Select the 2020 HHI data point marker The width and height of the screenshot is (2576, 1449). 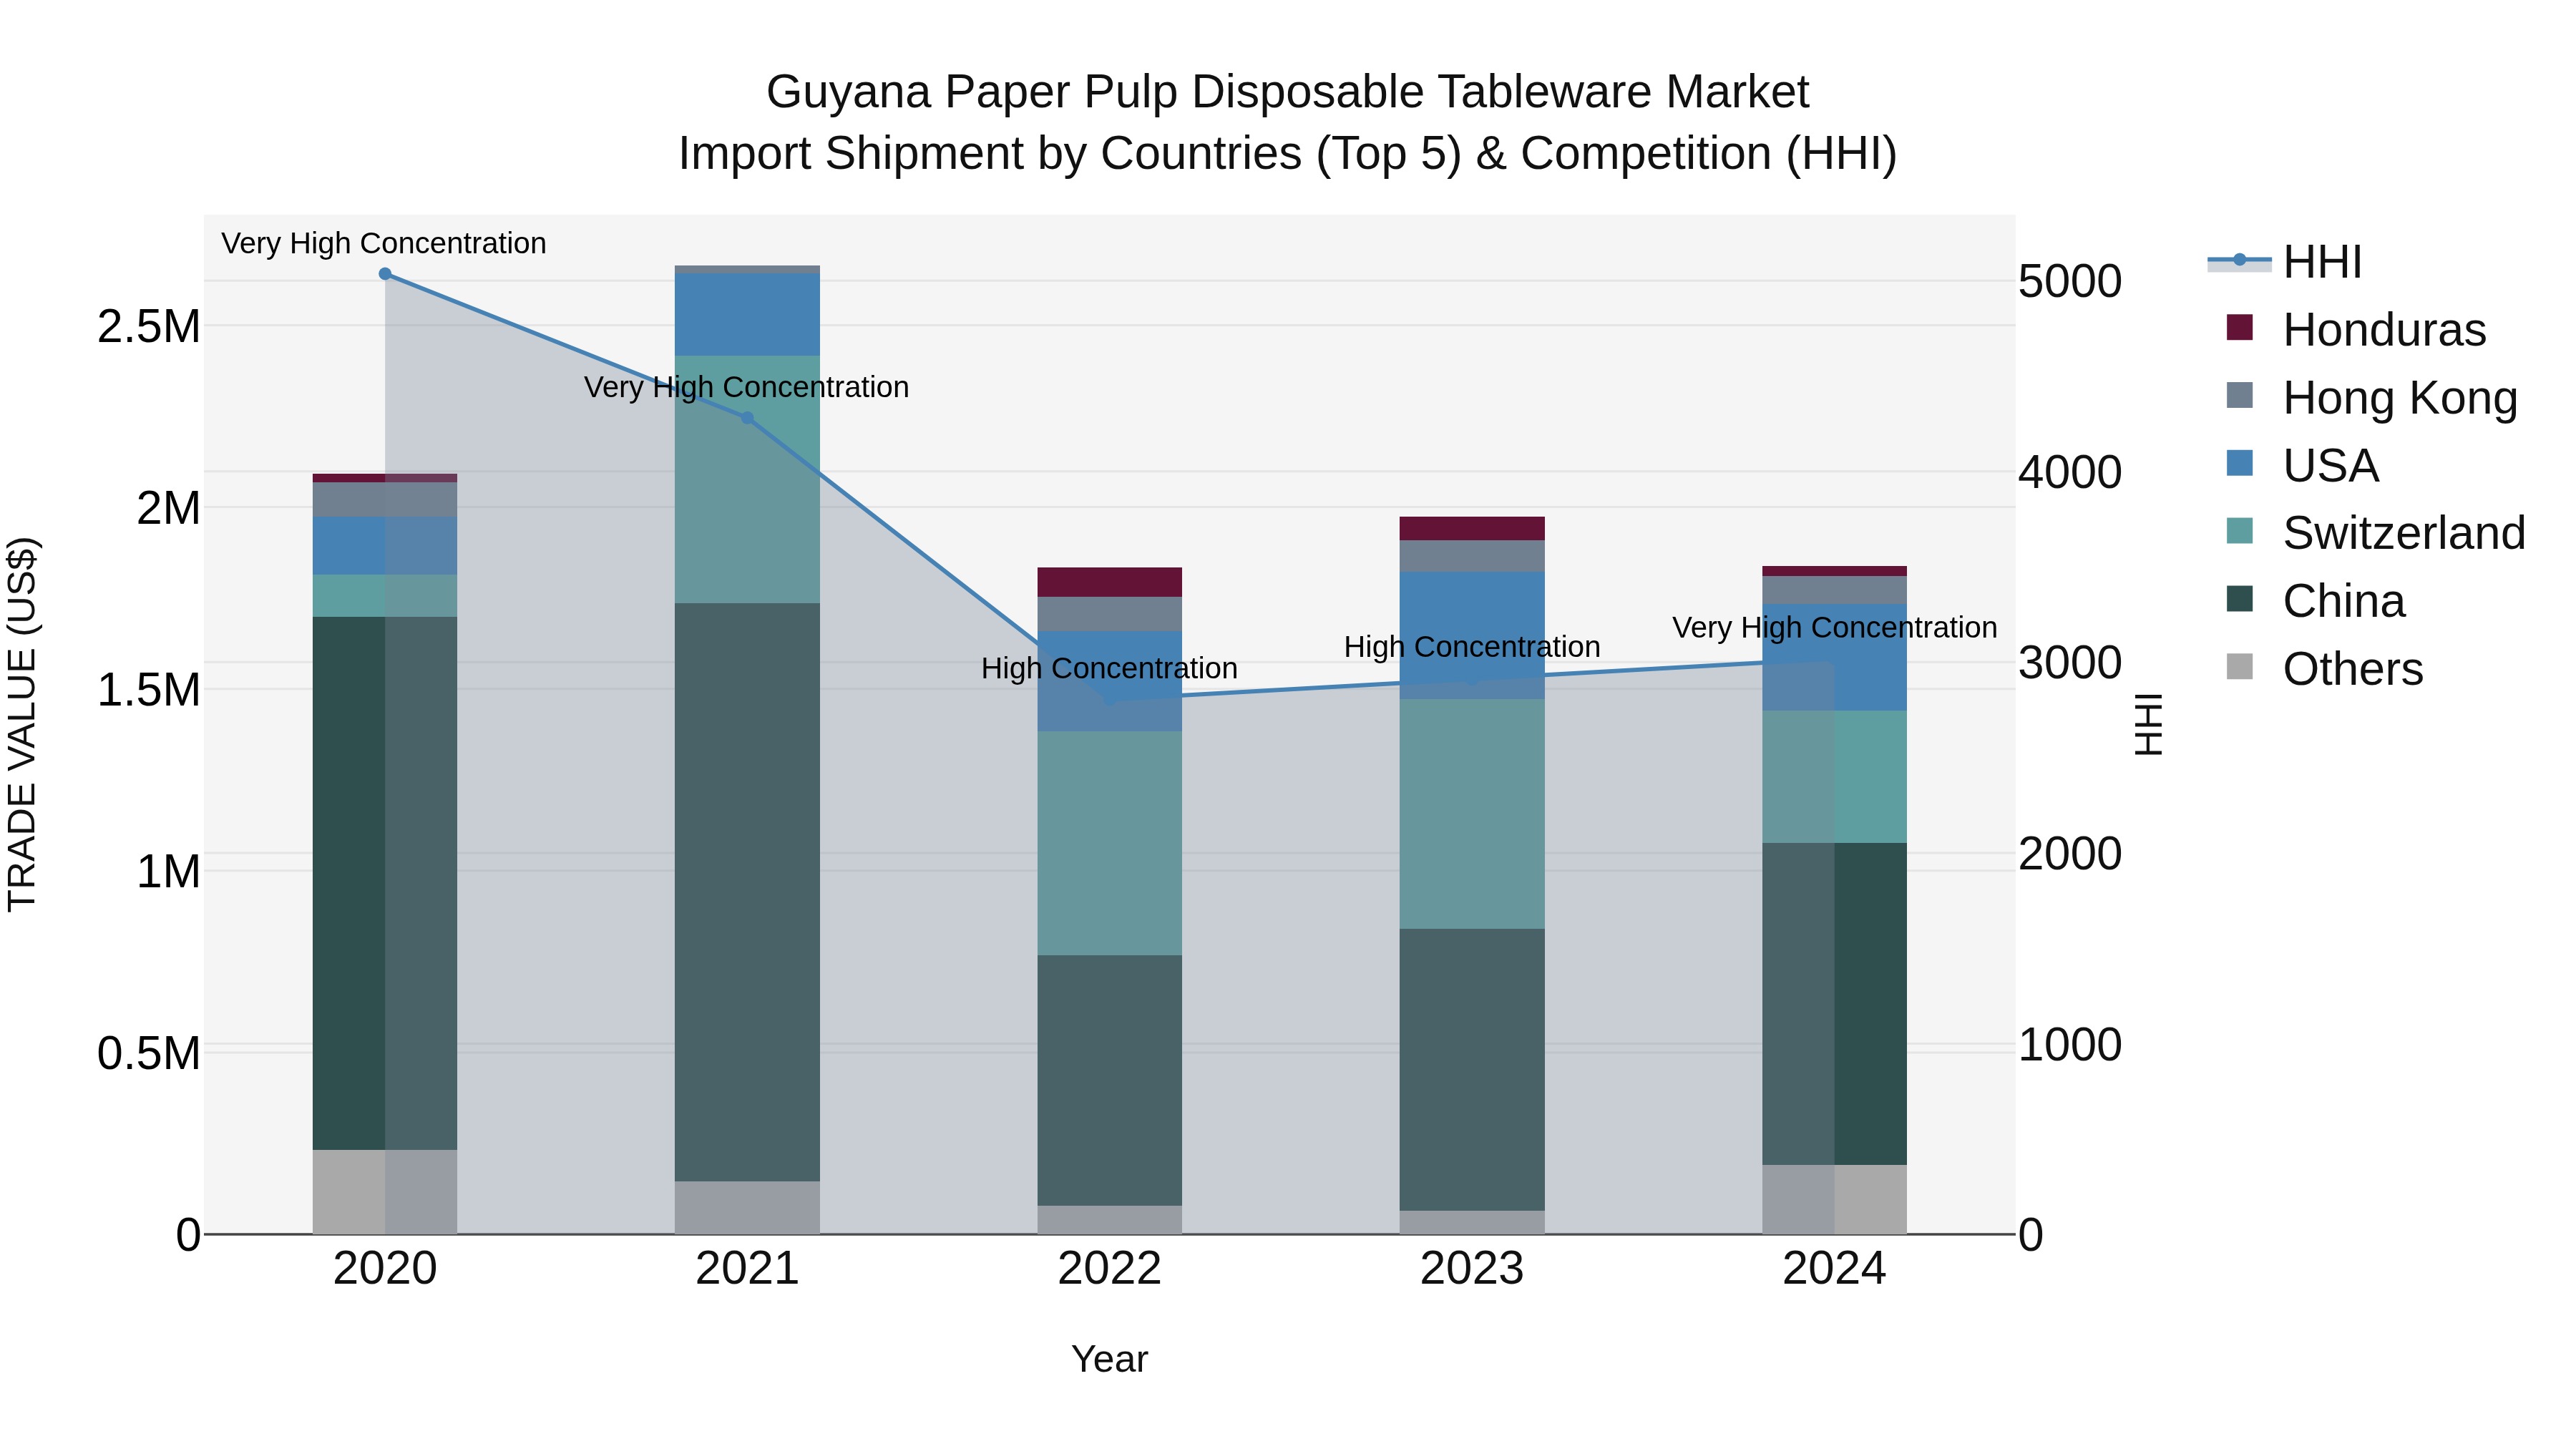point(385,274)
